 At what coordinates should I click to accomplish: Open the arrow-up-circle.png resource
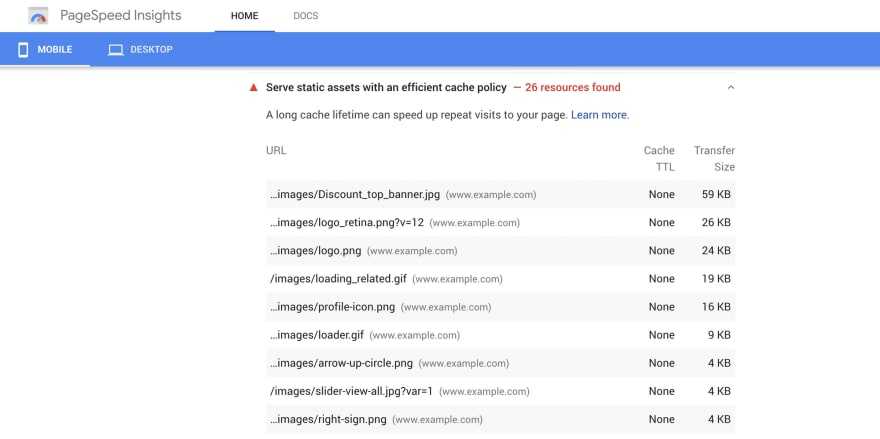pos(341,363)
